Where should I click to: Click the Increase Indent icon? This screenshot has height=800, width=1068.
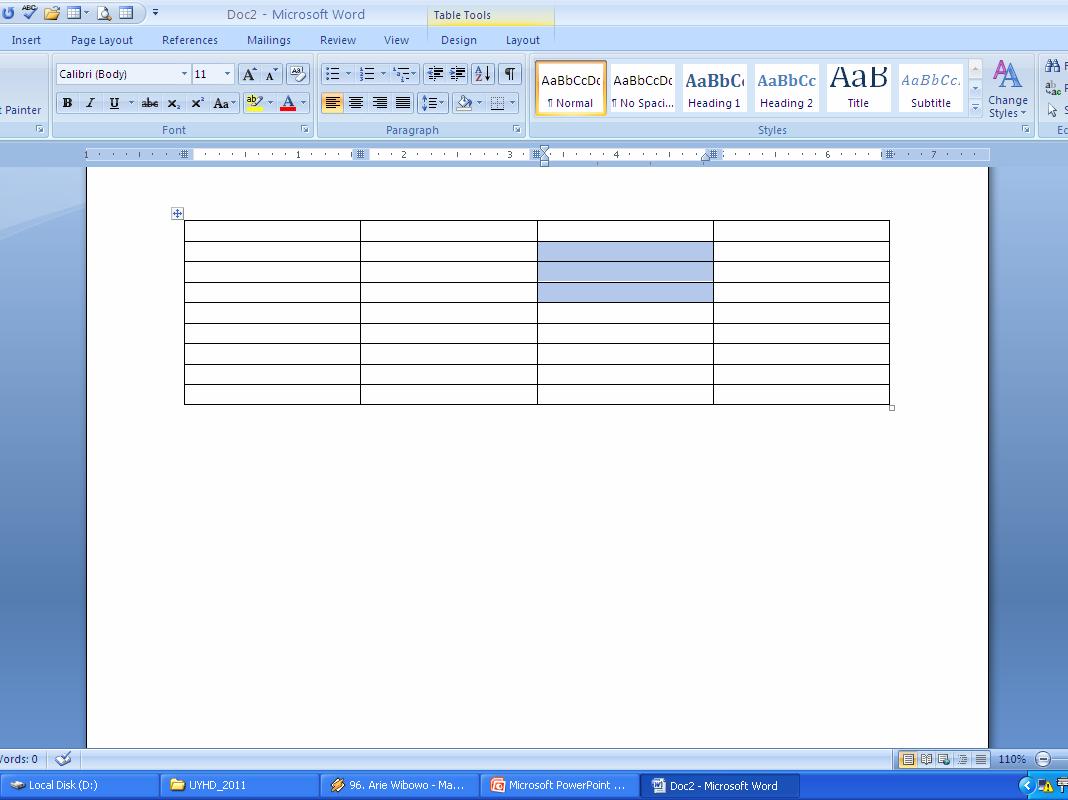[x=458, y=74]
